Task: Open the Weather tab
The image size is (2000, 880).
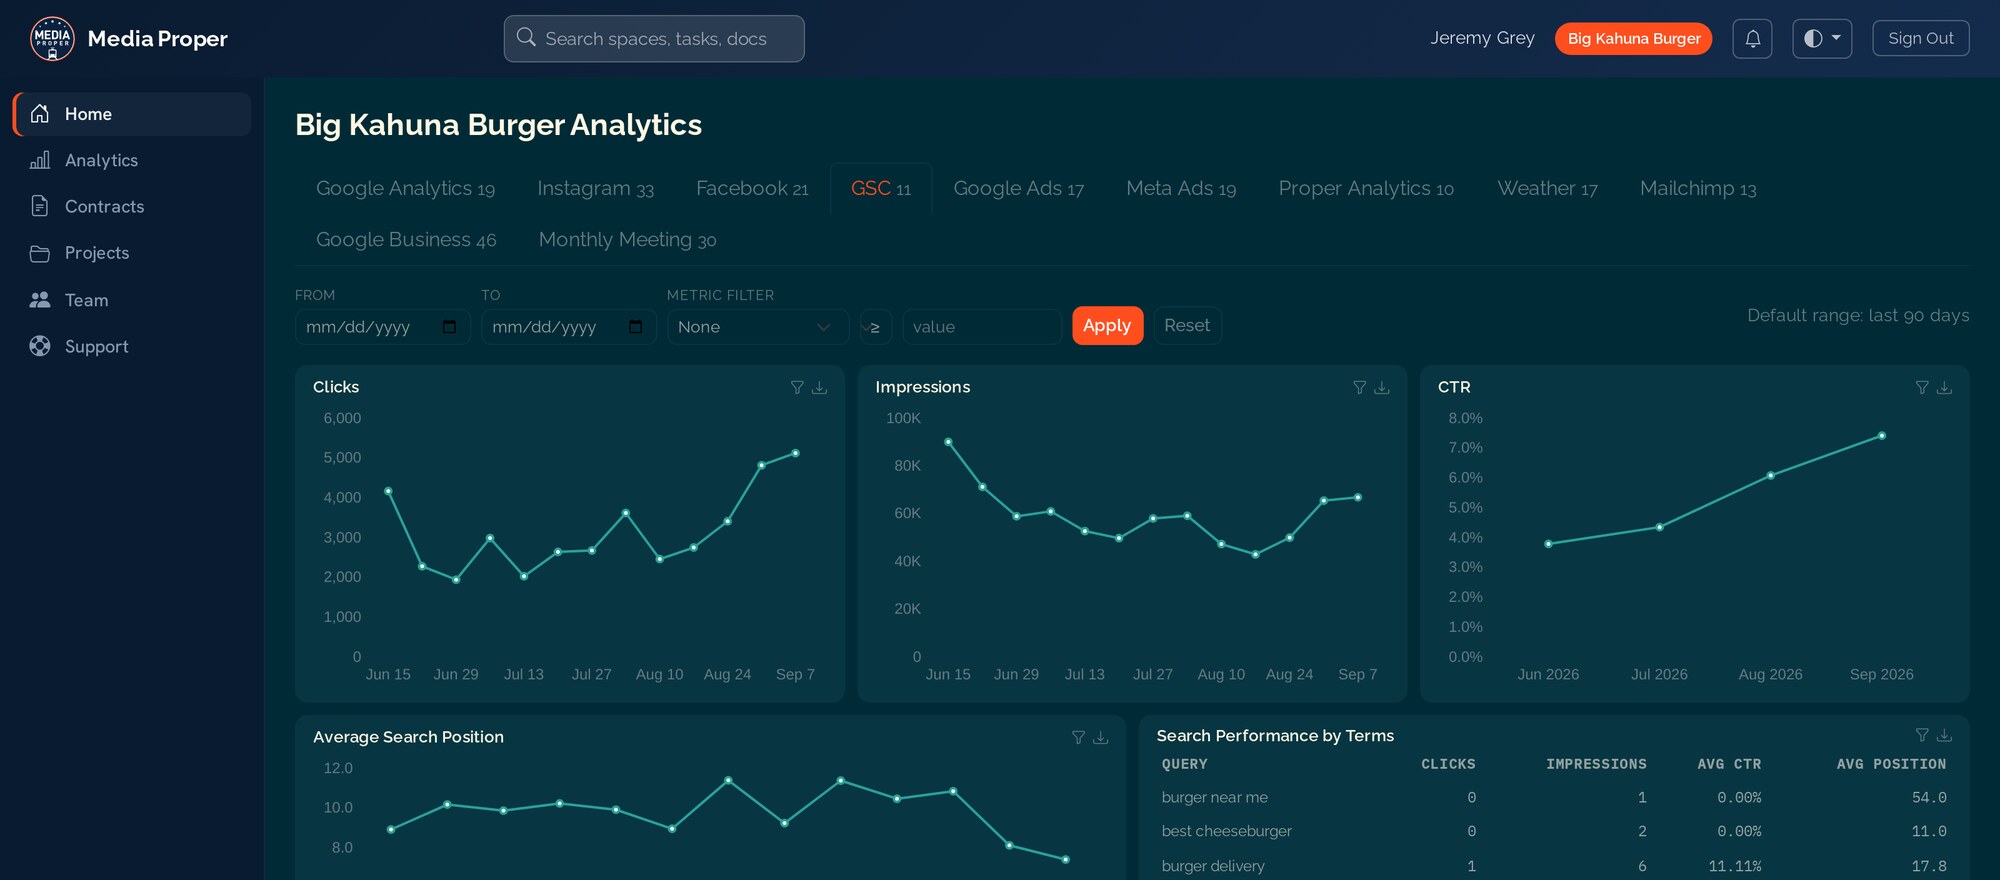Action: tap(1547, 188)
